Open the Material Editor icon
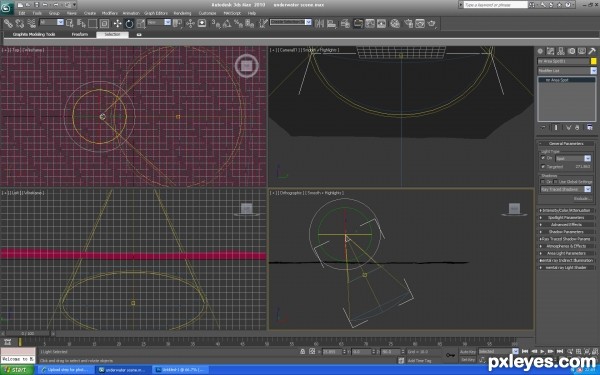This screenshot has height=375, width=600. (x=395, y=24)
